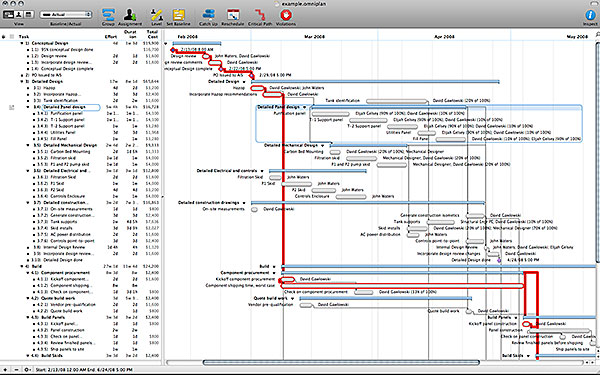600x375 pixels.
Task: Click the Apr 2008 timeline header
Action: point(444,37)
